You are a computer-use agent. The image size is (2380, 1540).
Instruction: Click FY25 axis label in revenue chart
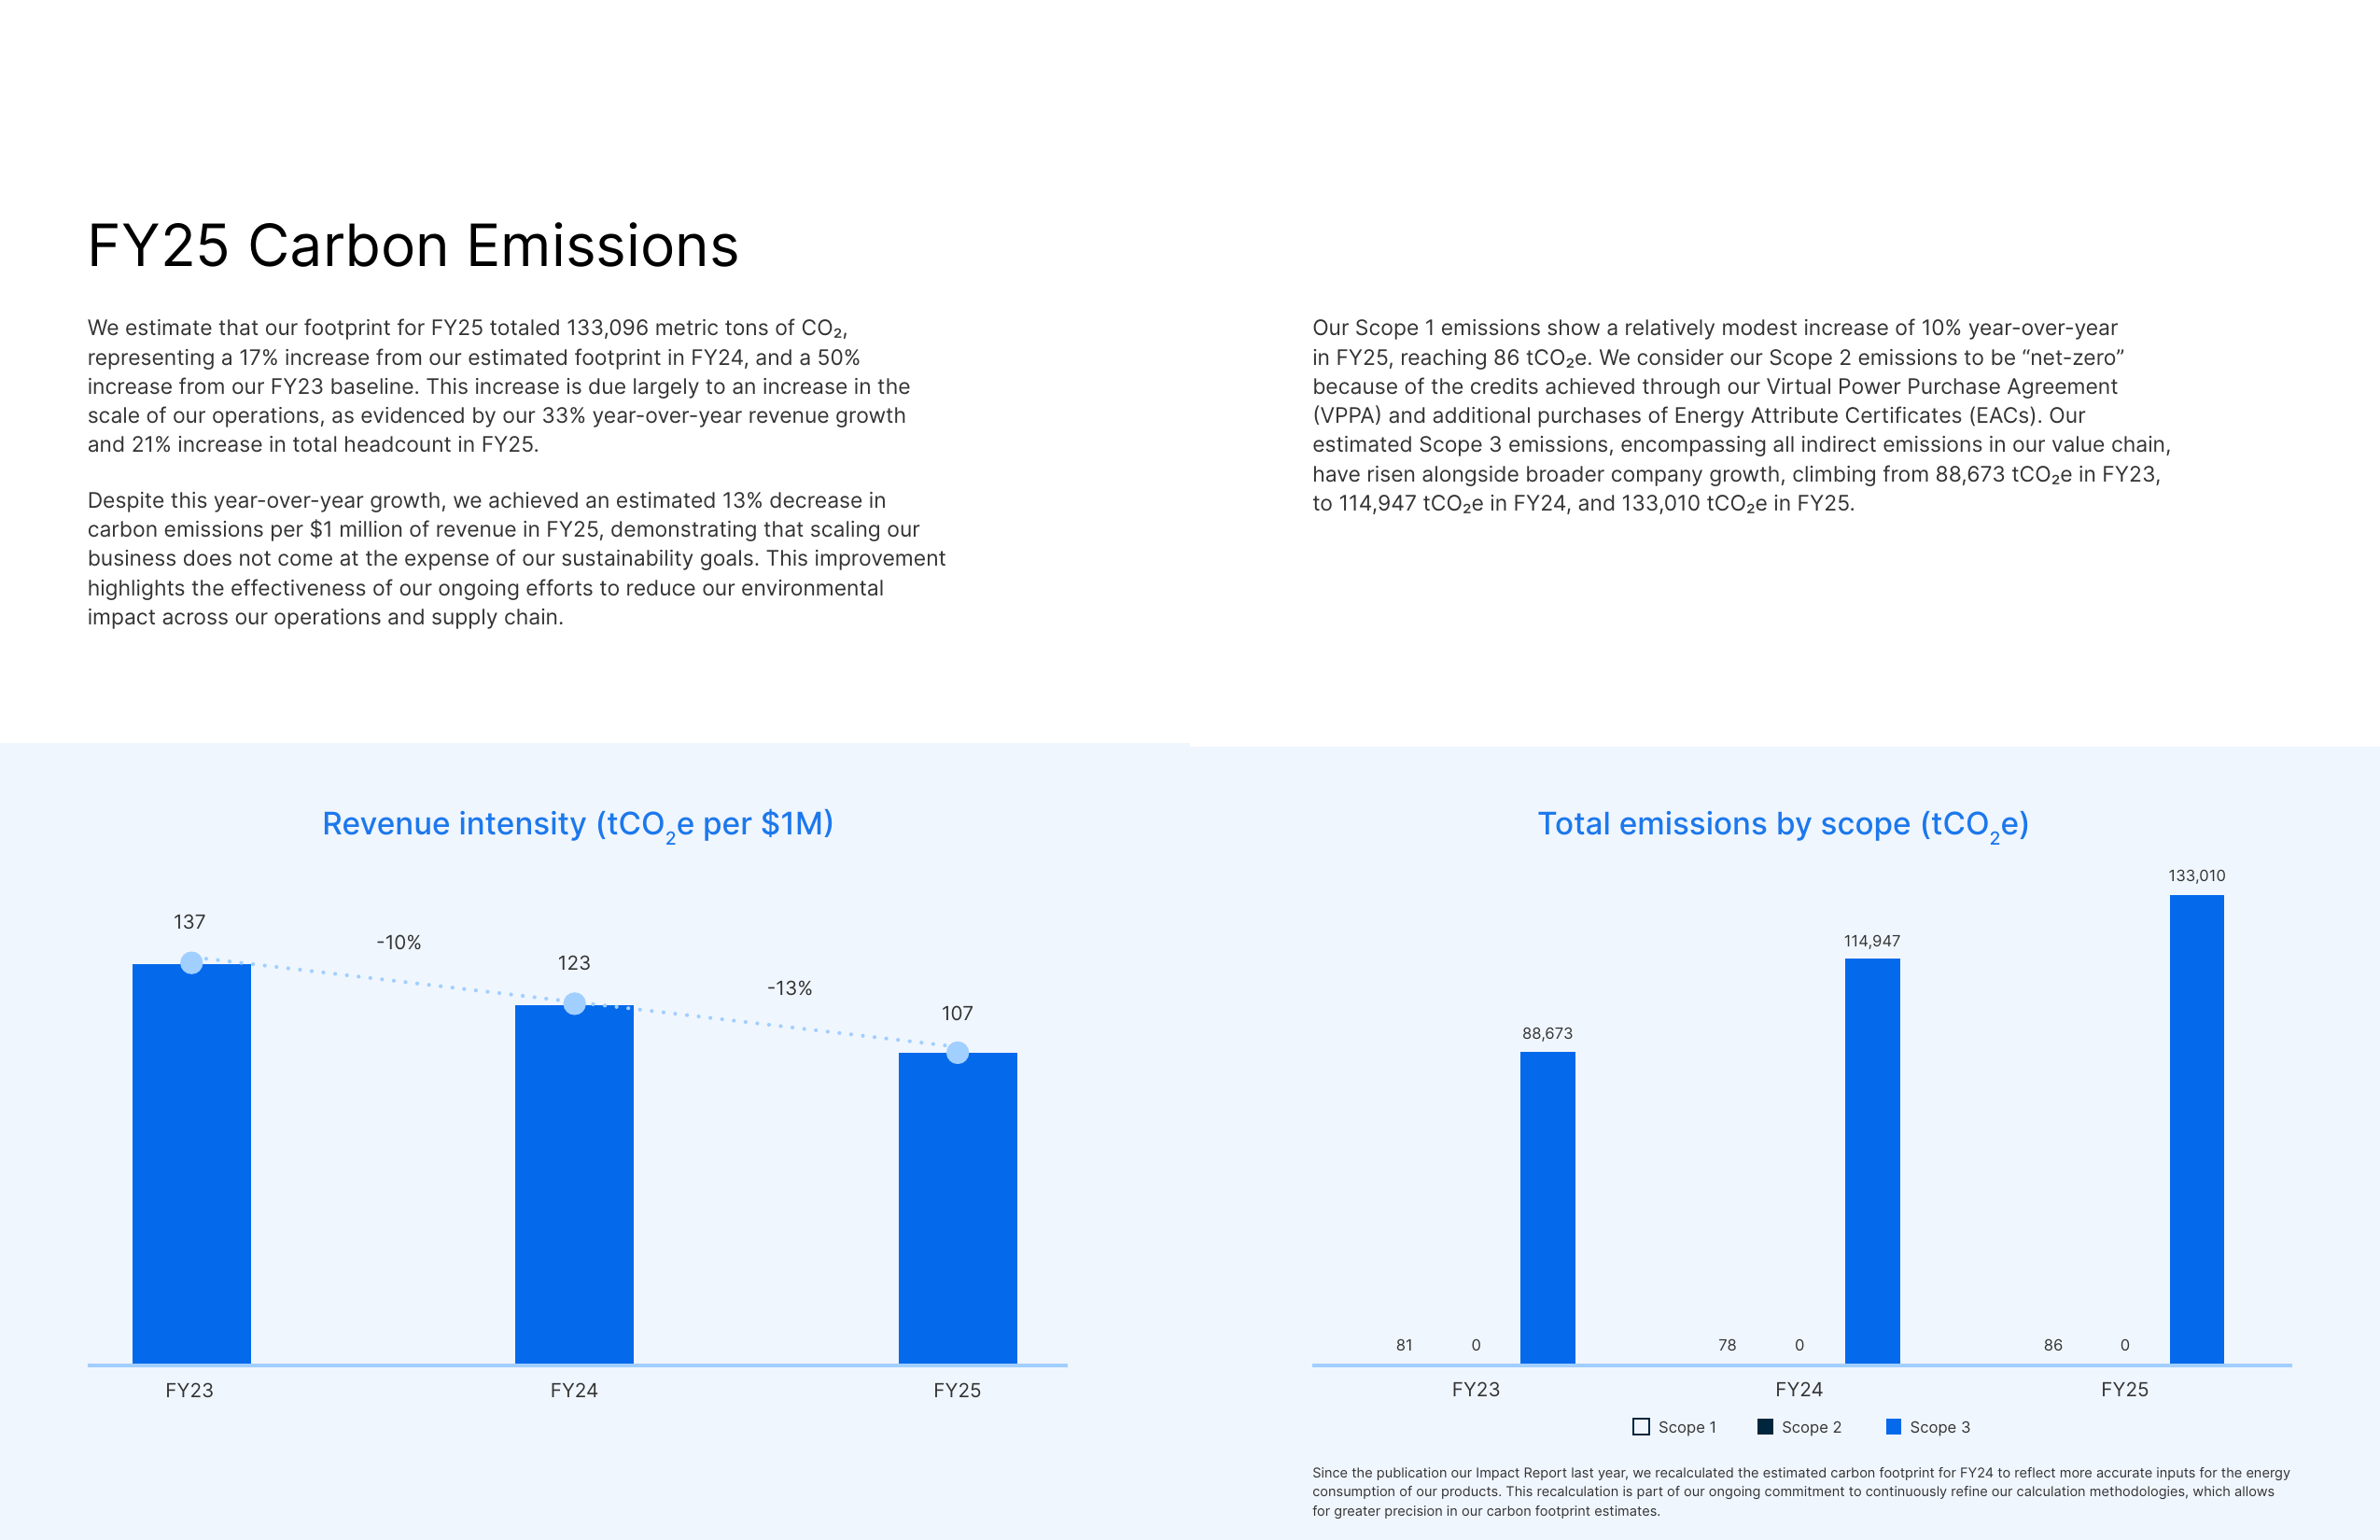pos(957,1390)
